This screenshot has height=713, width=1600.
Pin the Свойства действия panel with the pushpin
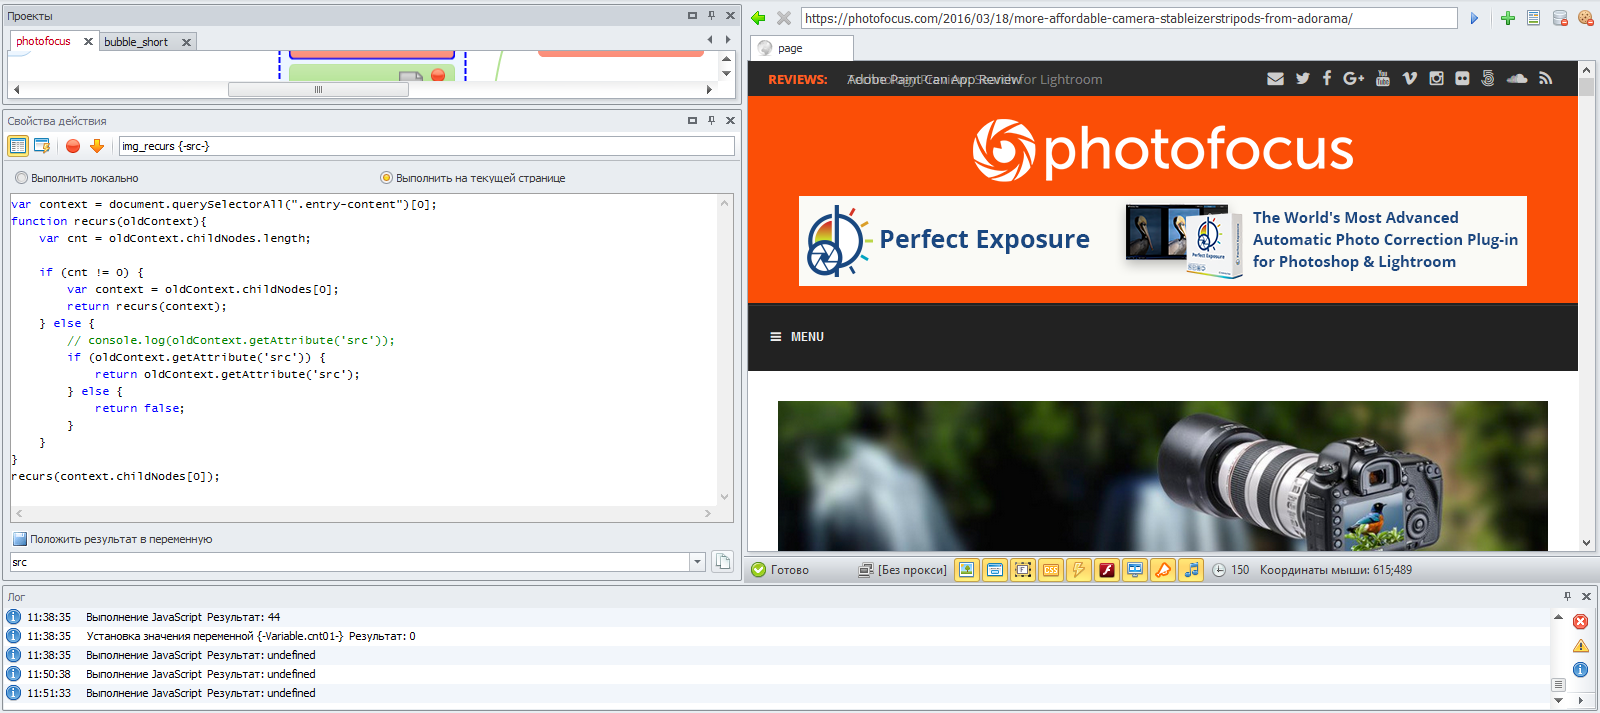711,120
